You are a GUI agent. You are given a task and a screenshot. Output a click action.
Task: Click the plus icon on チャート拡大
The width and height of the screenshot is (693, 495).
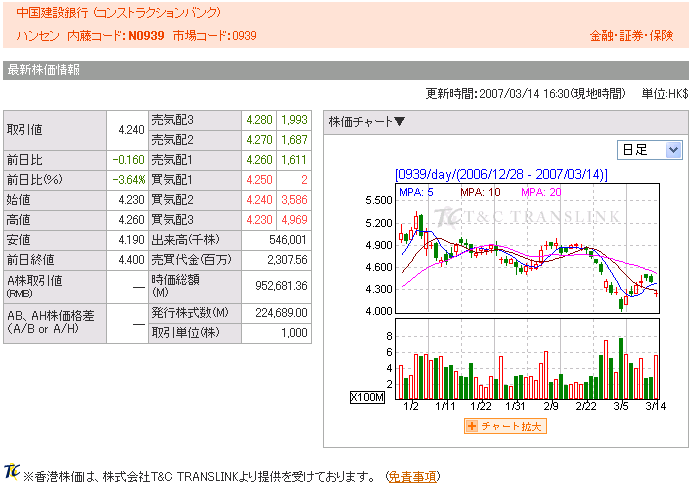(x=472, y=426)
